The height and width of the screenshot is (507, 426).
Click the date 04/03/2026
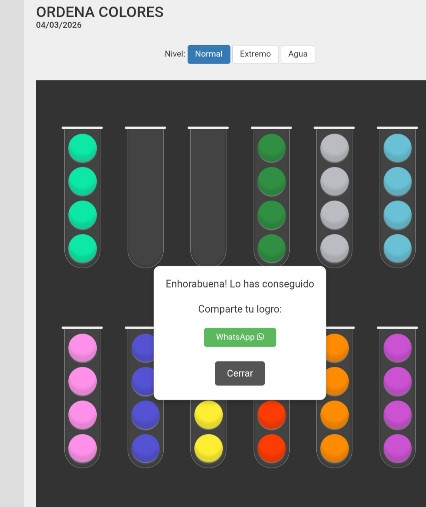[x=59, y=25]
